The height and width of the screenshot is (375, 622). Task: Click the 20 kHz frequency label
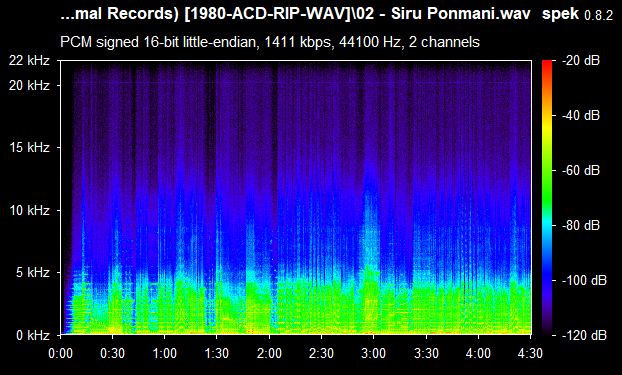click(x=29, y=85)
